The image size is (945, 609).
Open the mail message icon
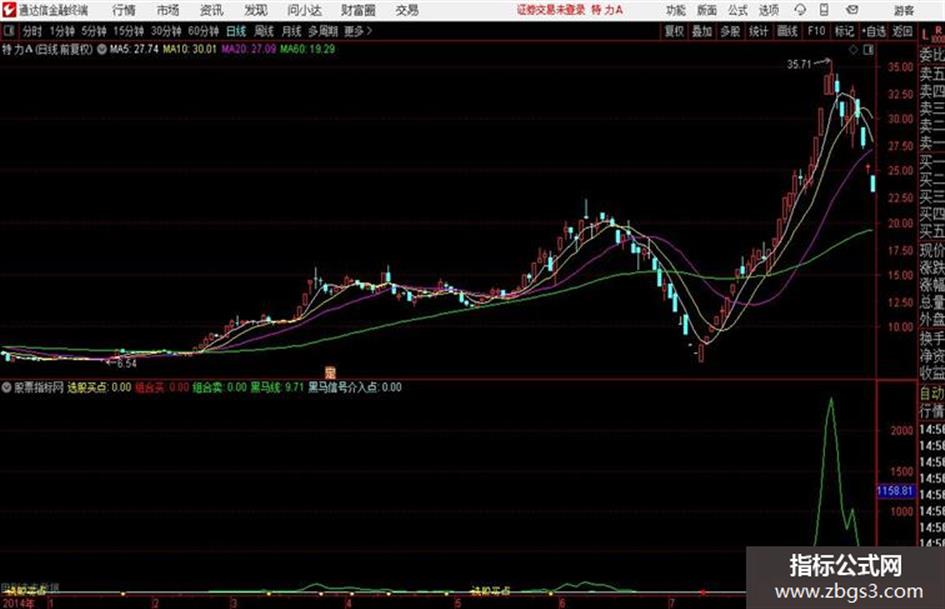[852, 10]
